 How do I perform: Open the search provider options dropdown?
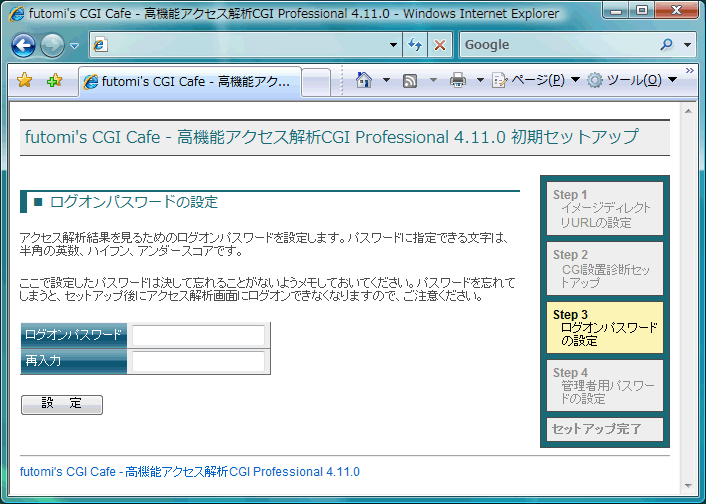click(x=688, y=45)
